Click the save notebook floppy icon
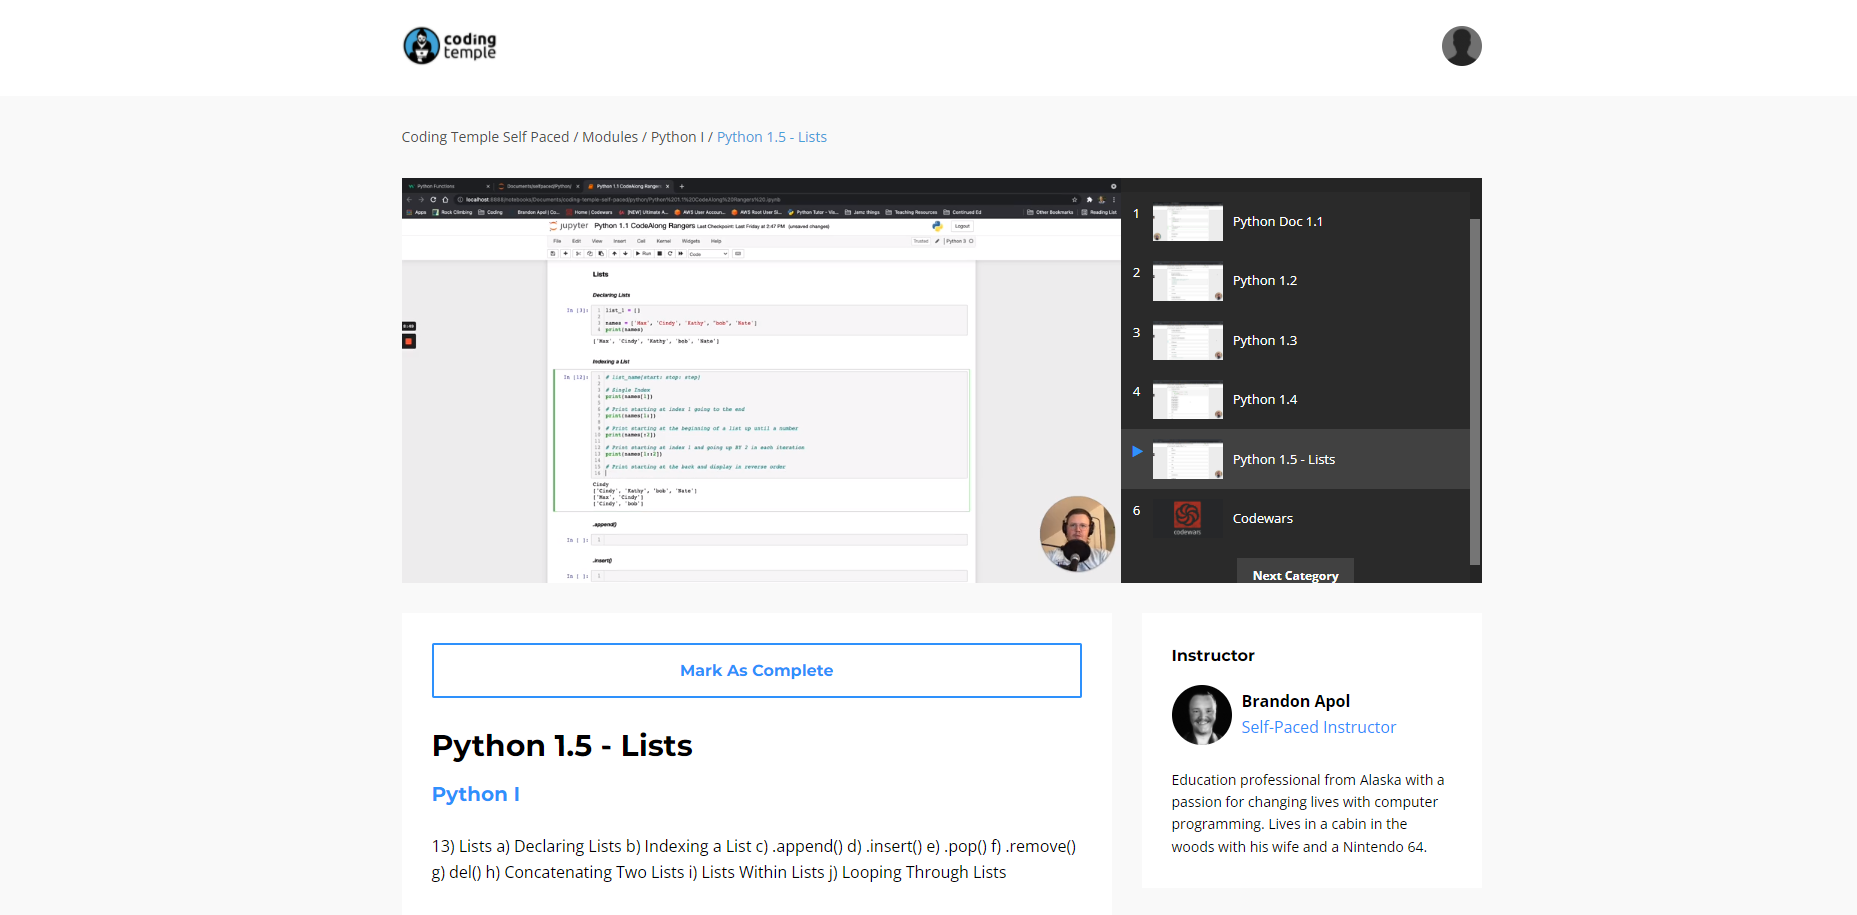The height and width of the screenshot is (915, 1857). coord(553,253)
